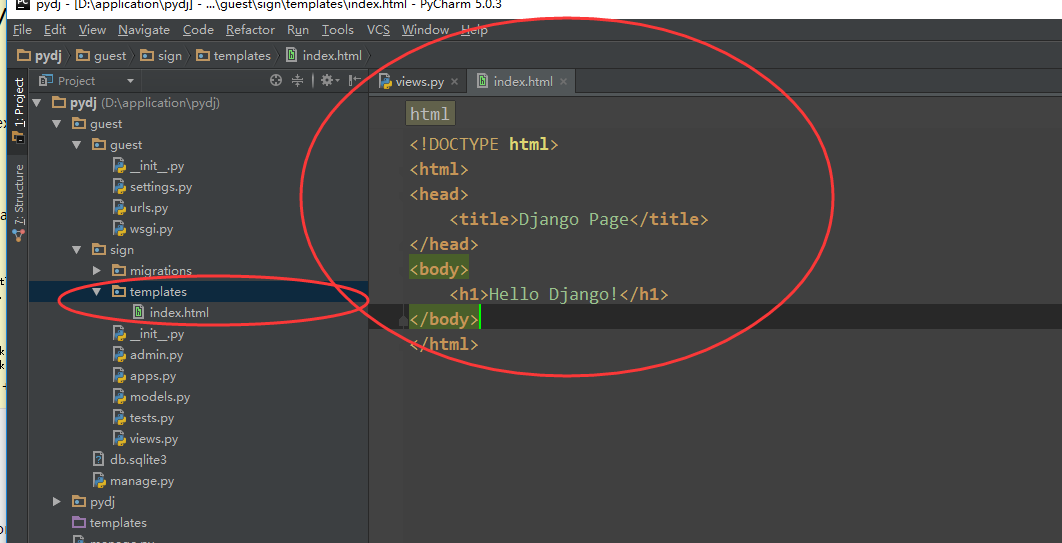Click the code folding marker beside </body>
This screenshot has width=1062, height=543.
point(404,320)
